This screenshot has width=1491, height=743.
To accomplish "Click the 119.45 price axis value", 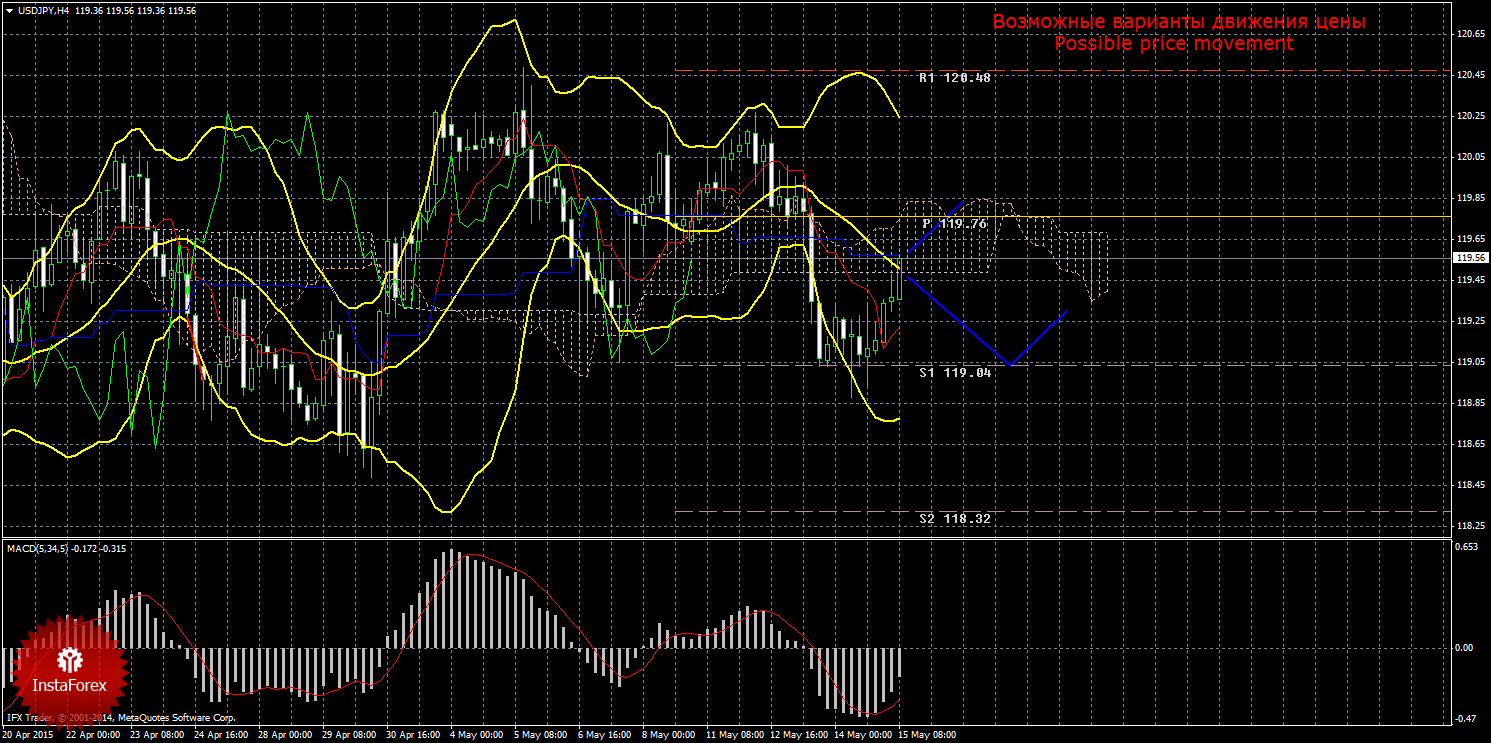I will click(1469, 280).
